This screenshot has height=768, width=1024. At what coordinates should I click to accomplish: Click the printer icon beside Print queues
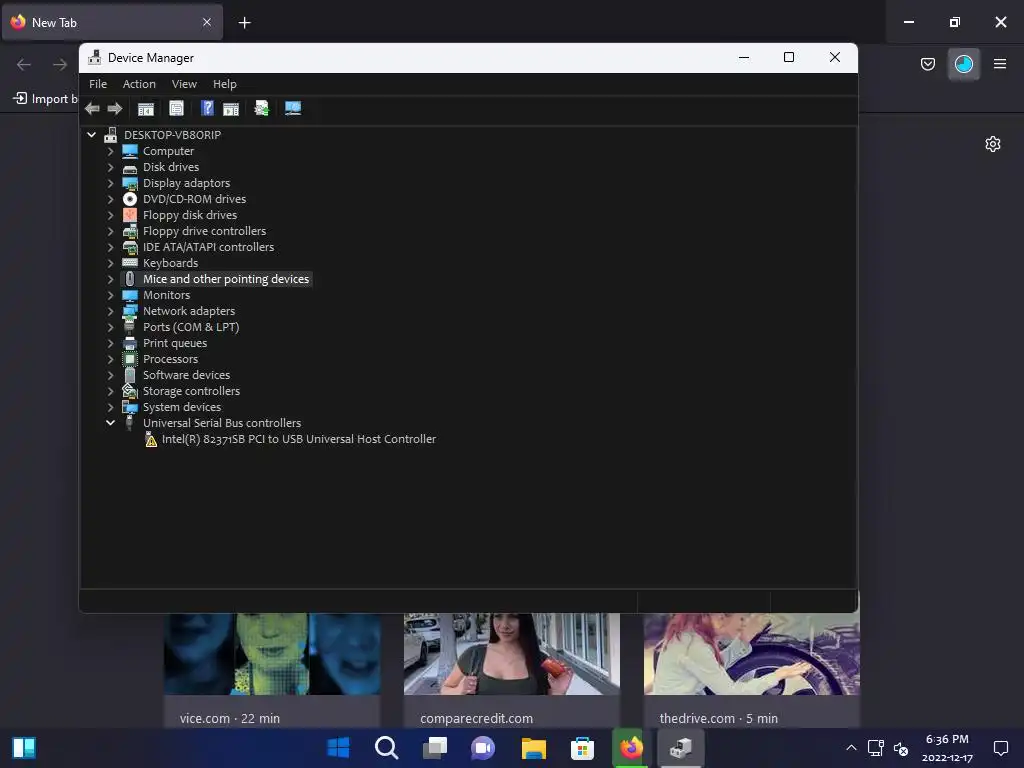click(x=130, y=343)
